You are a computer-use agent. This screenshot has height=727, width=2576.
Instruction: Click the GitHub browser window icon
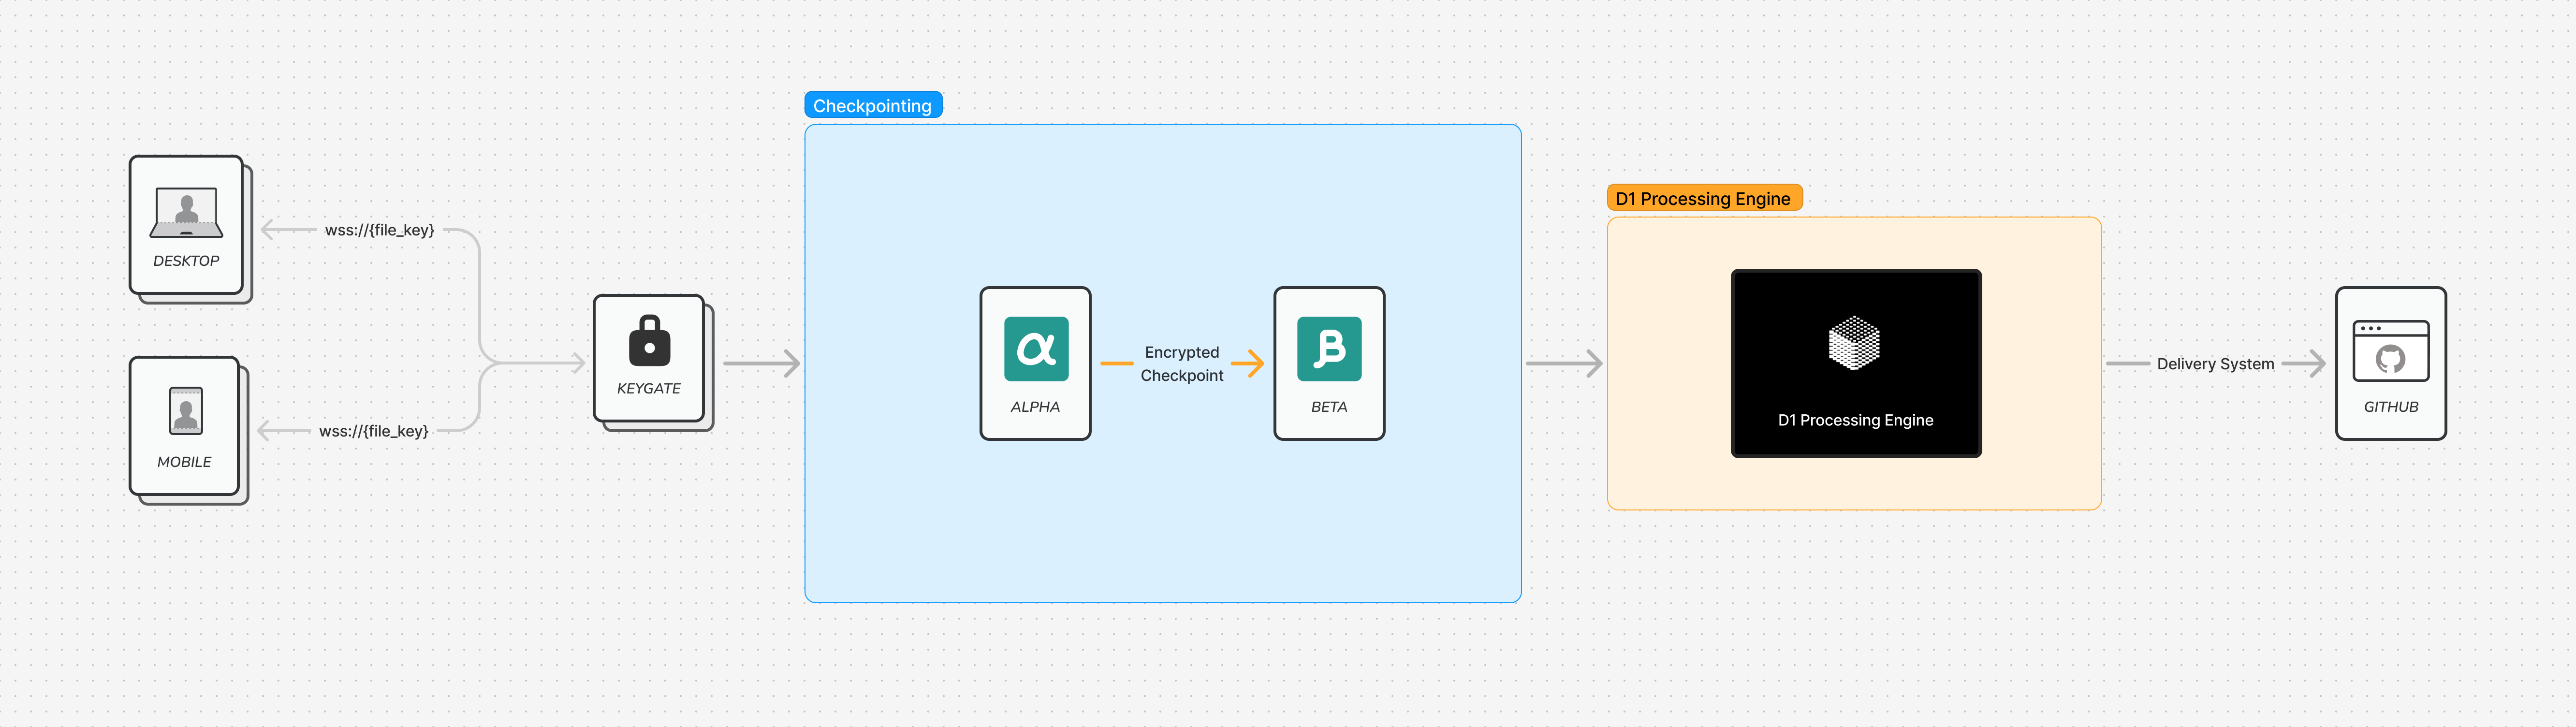click(2391, 351)
